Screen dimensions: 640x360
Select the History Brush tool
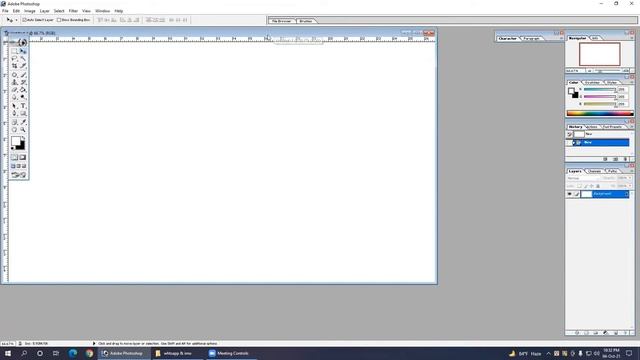pos(23,82)
